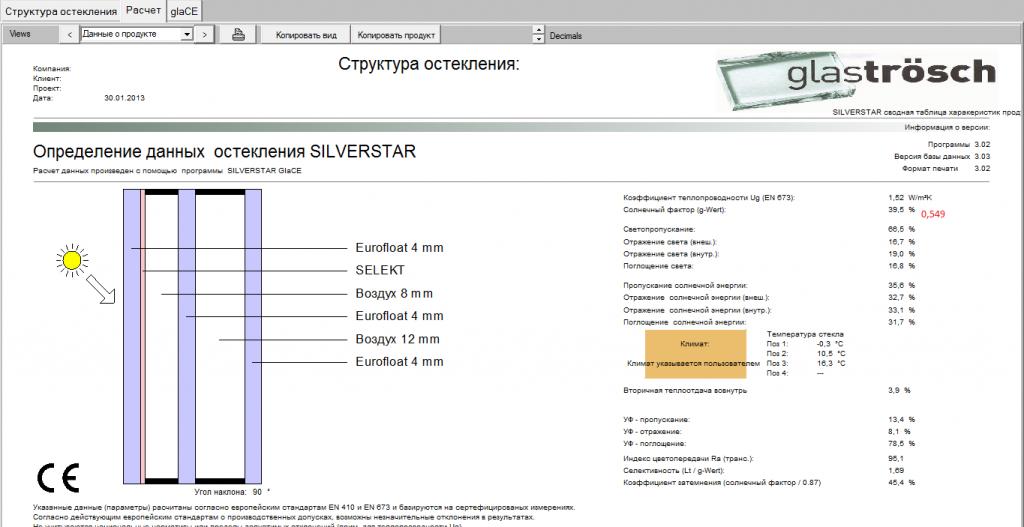Click the date 30.01.2013
Viewport: 1024px width, 527px height.
click(x=124, y=98)
